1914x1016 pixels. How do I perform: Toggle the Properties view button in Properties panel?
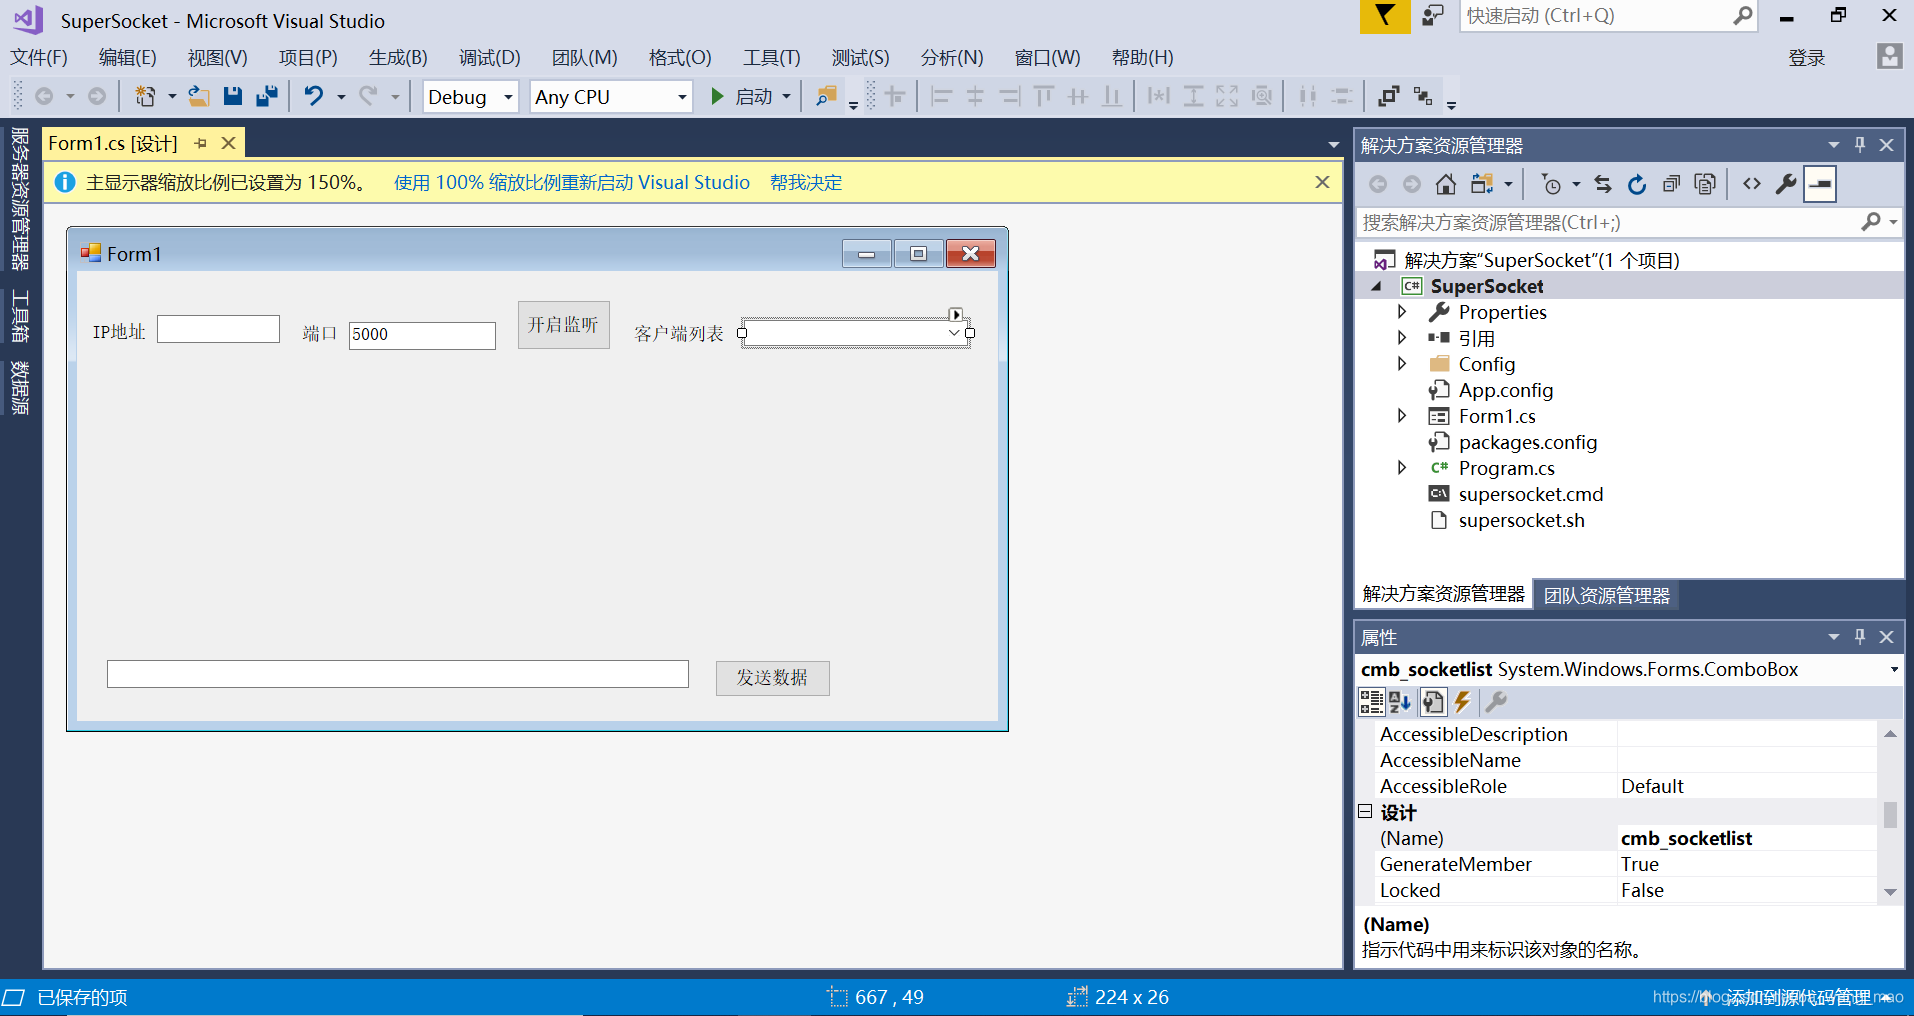[1433, 702]
